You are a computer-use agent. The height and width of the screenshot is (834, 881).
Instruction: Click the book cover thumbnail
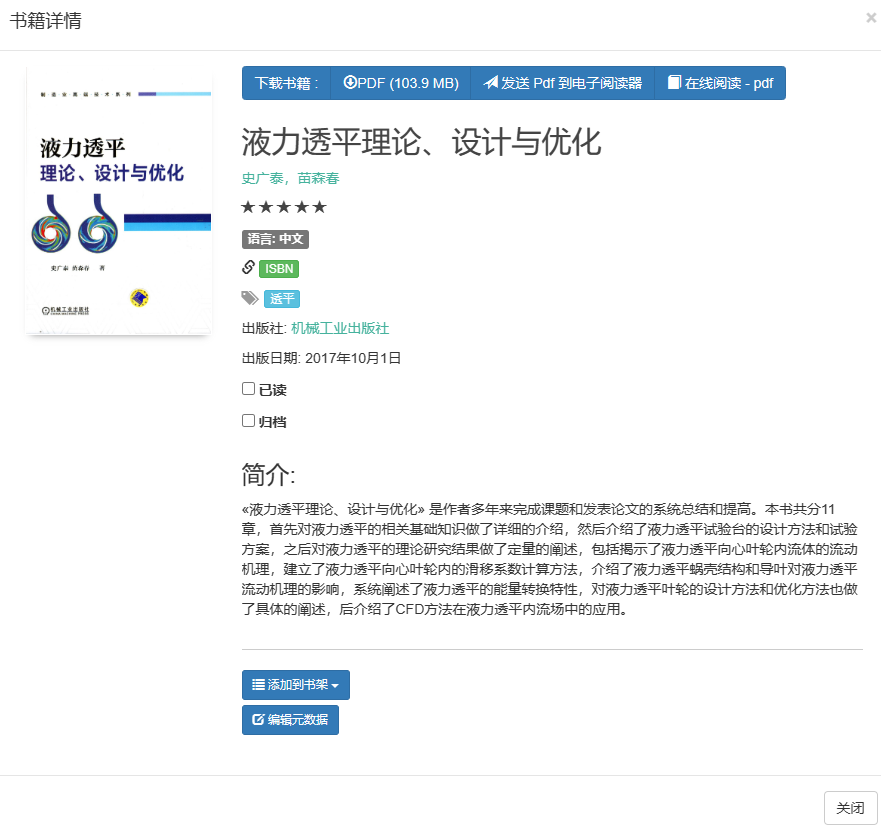coord(118,201)
